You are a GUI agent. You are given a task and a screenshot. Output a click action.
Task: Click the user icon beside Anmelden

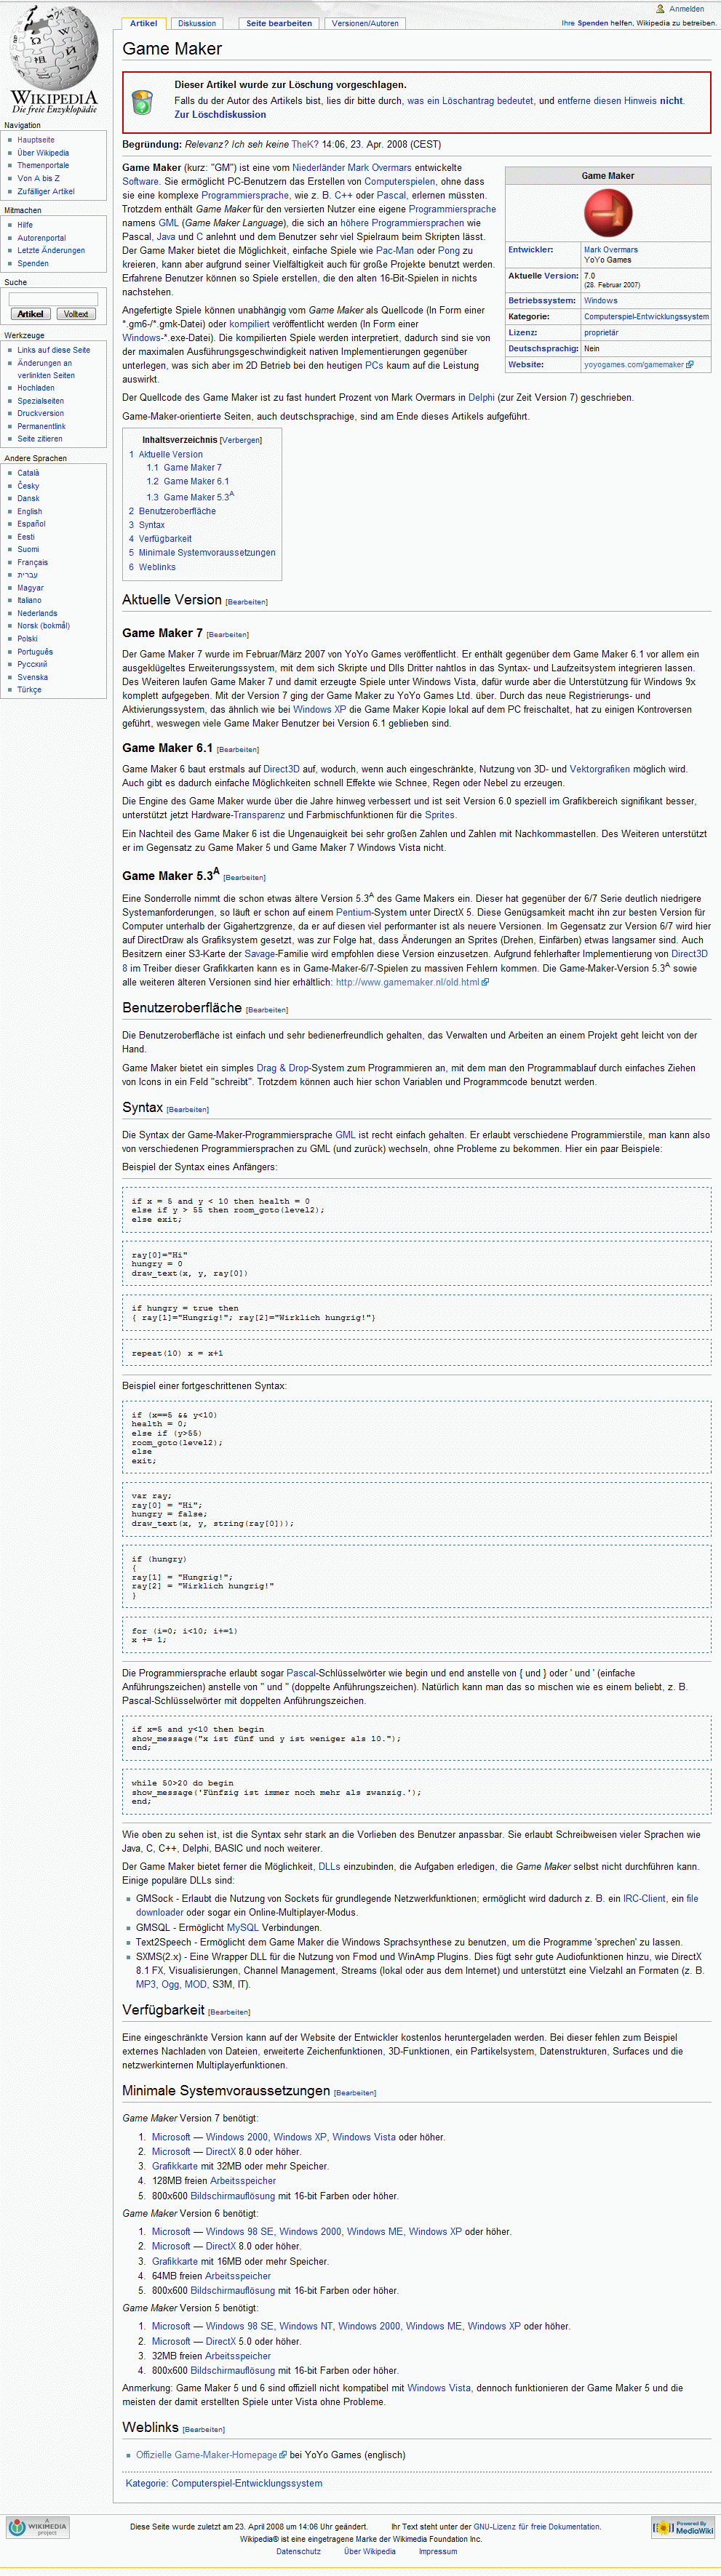[660, 9]
